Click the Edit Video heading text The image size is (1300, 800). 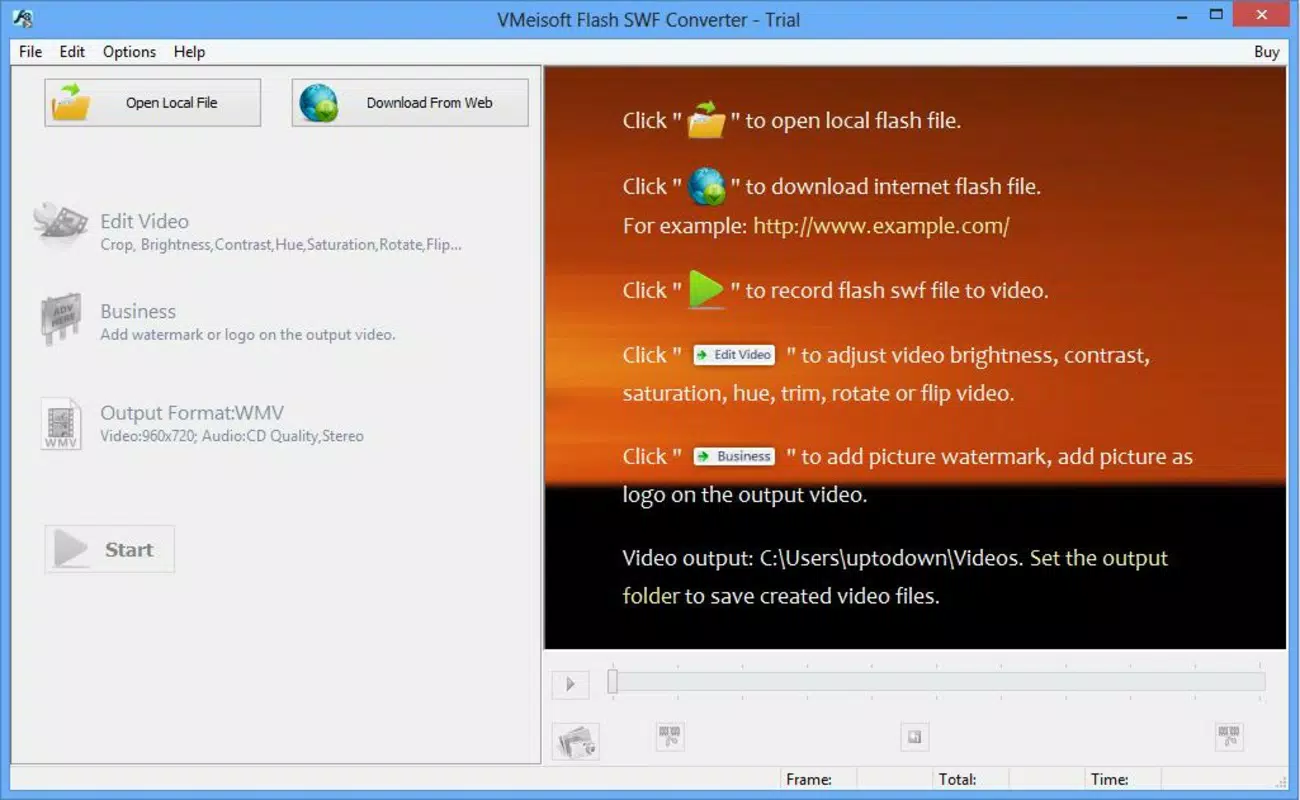144,222
